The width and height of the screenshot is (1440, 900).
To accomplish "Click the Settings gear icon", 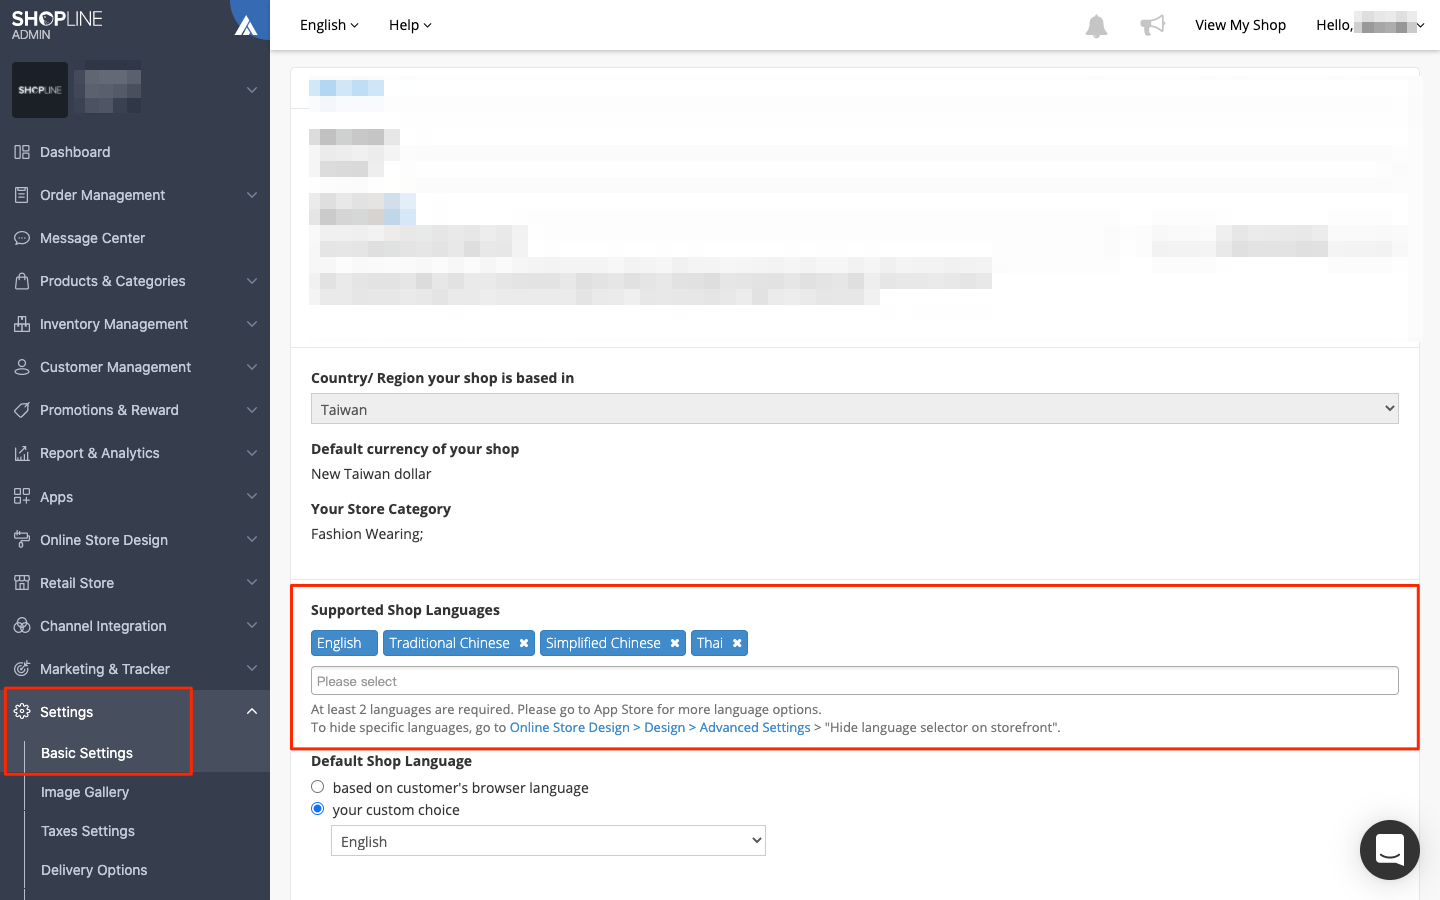I will click(22, 711).
